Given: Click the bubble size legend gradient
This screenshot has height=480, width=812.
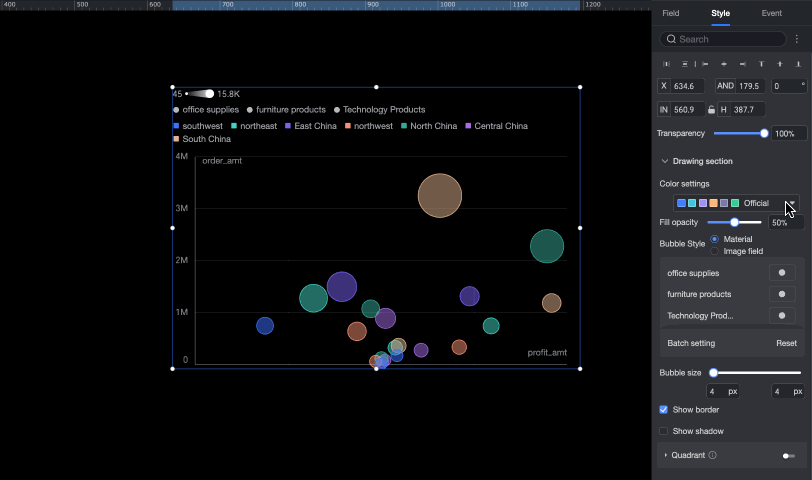Looking at the screenshot, I should pyautogui.click(x=199, y=94).
